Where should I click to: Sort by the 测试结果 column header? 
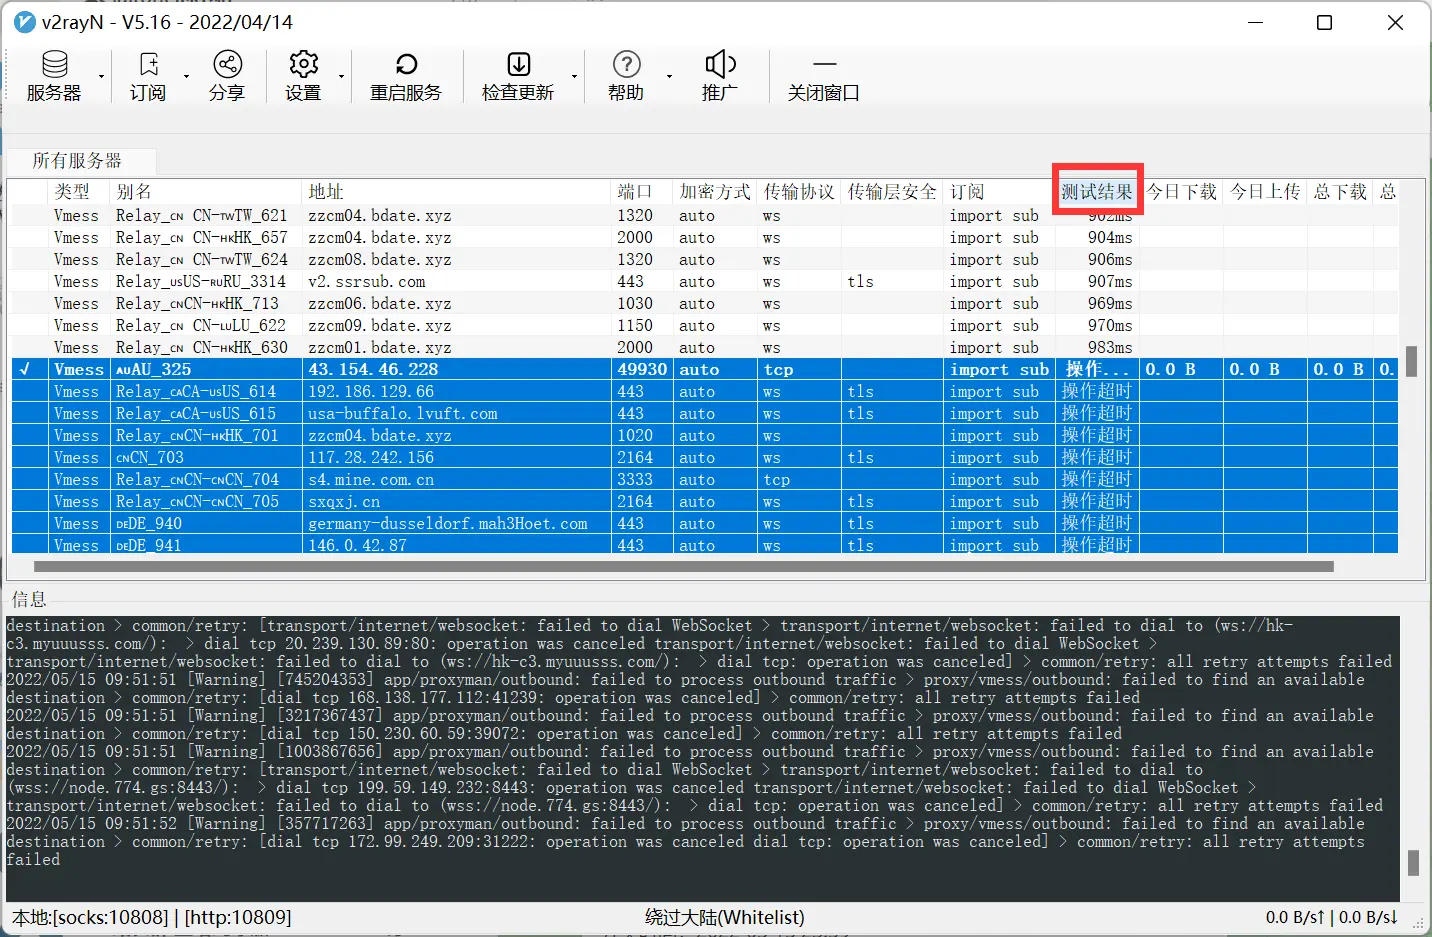pos(1097,192)
